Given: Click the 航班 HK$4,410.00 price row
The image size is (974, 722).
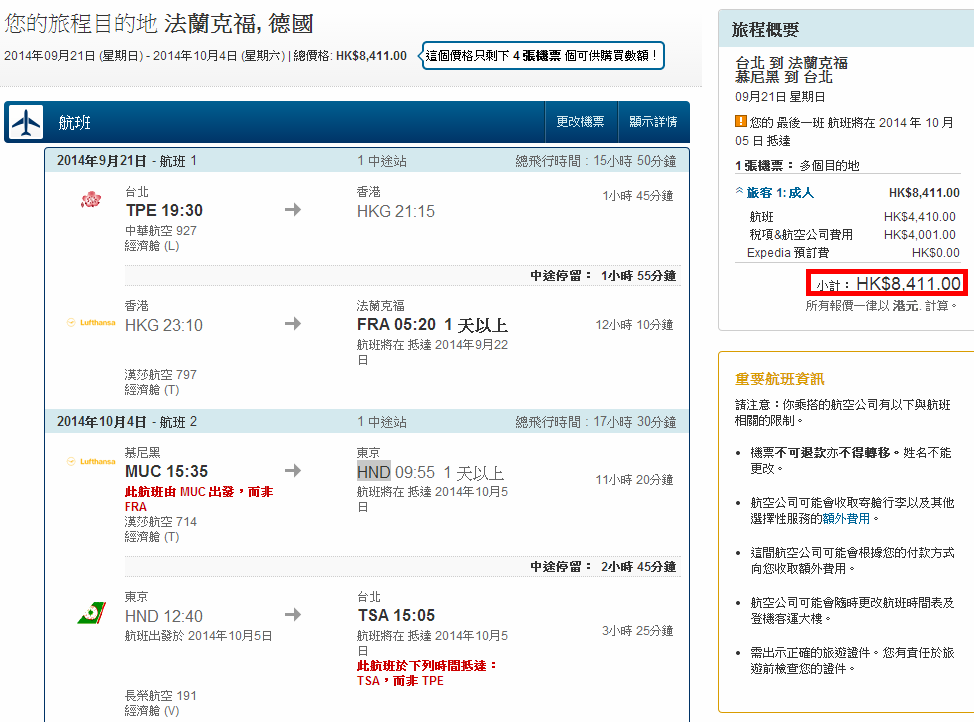Looking at the screenshot, I should (852, 217).
